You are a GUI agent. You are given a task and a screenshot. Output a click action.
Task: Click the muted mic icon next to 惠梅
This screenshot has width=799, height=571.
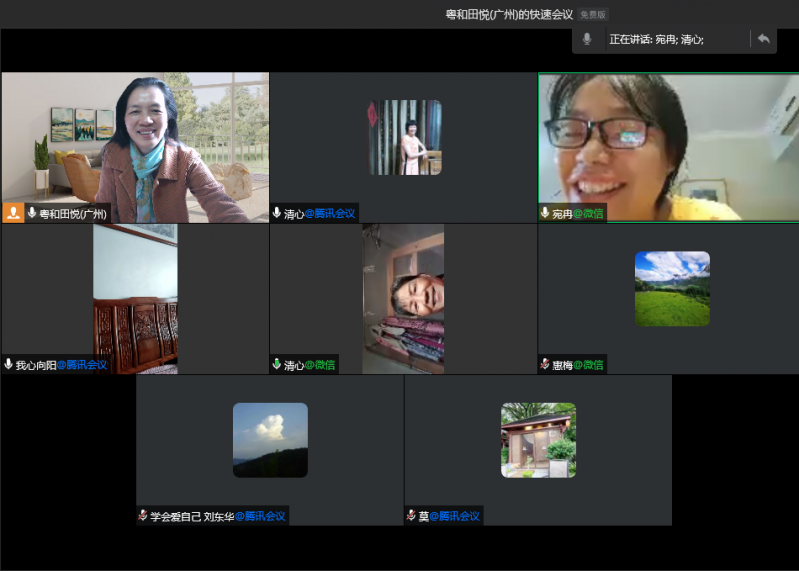pos(545,365)
